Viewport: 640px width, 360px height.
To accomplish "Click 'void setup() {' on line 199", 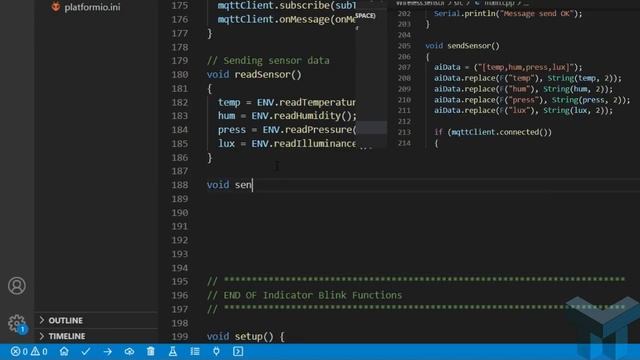I will point(246,336).
